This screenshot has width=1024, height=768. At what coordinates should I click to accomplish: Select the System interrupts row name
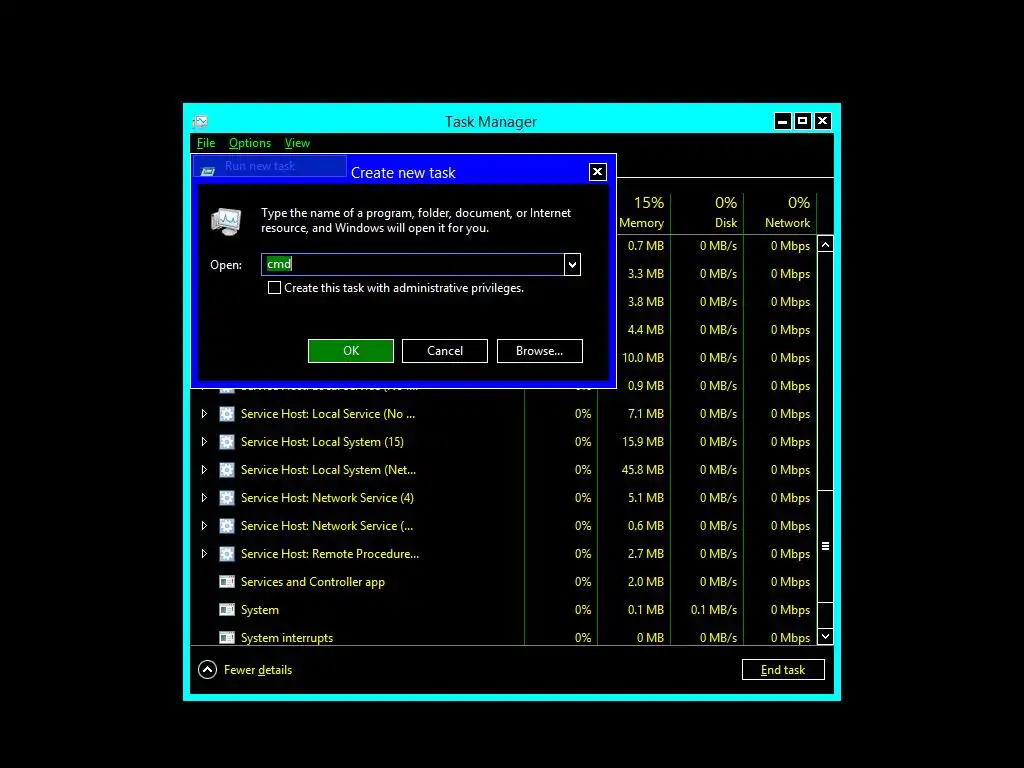(x=287, y=638)
